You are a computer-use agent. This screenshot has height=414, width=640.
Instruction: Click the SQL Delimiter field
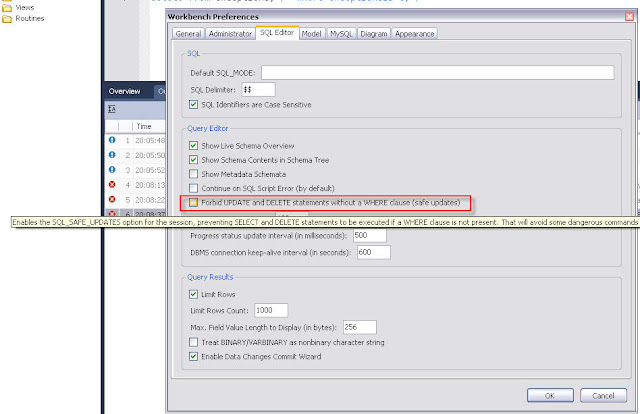(258, 89)
